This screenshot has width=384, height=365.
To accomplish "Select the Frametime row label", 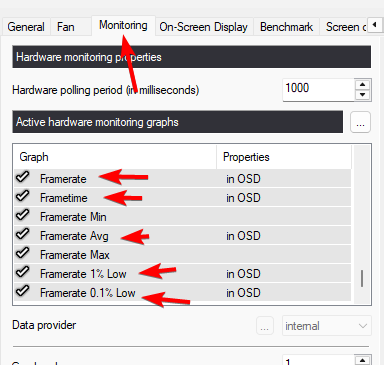I will coord(64,198).
